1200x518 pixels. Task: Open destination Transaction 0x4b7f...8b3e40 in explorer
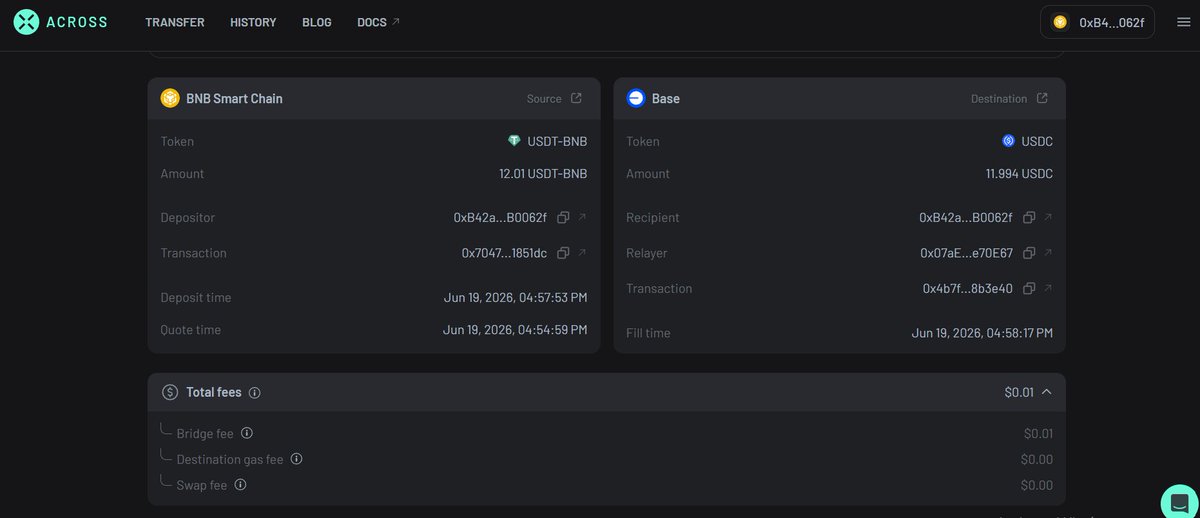pos(1048,288)
